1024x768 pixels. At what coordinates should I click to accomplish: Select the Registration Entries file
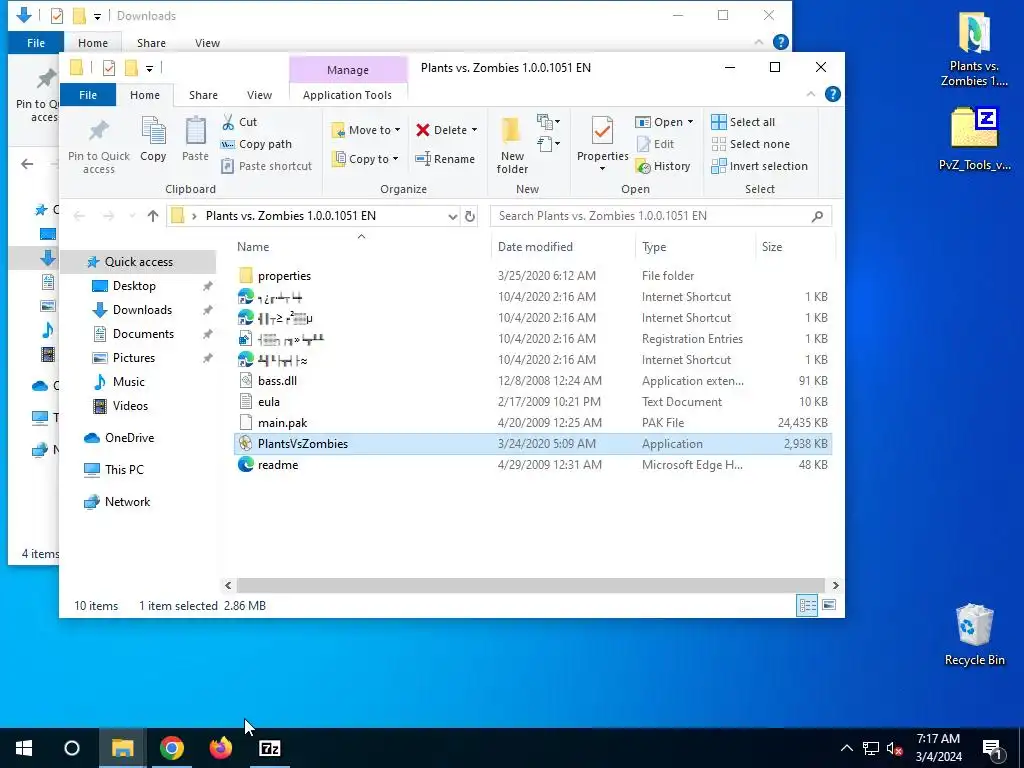[x=532, y=339]
